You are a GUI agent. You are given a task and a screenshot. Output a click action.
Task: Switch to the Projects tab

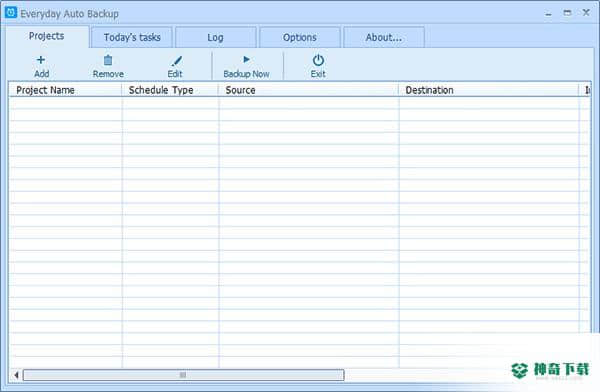coord(47,36)
